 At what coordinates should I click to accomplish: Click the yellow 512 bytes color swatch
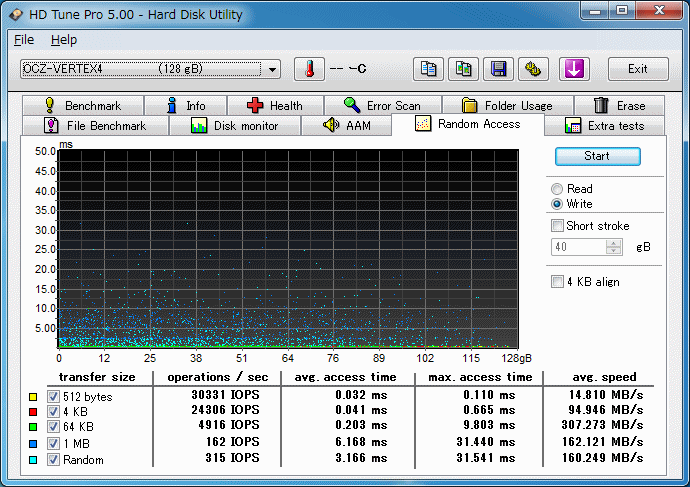click(33, 397)
